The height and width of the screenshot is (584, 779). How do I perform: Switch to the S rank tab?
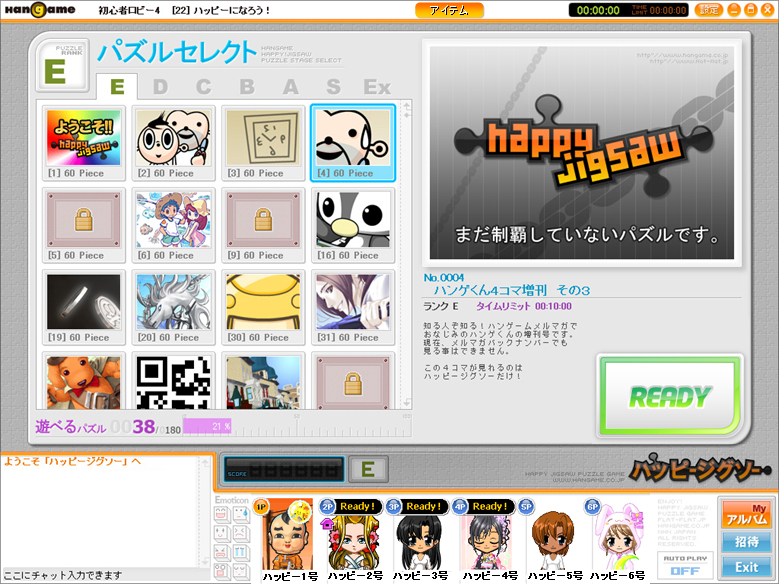pyautogui.click(x=333, y=87)
